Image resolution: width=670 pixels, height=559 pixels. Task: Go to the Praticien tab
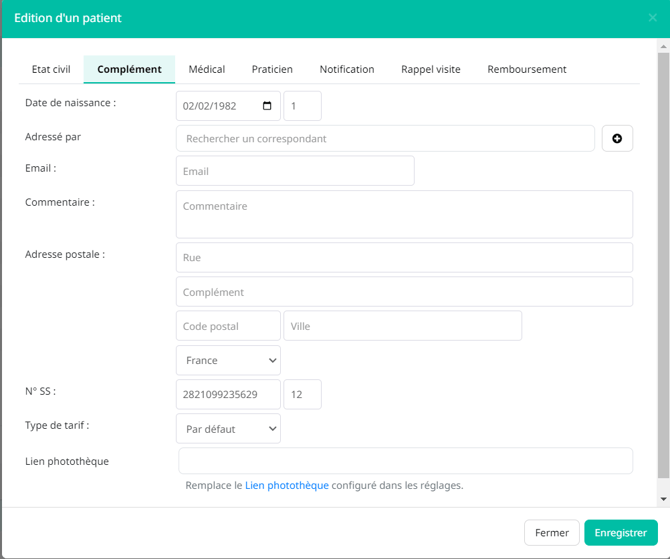pyautogui.click(x=272, y=69)
